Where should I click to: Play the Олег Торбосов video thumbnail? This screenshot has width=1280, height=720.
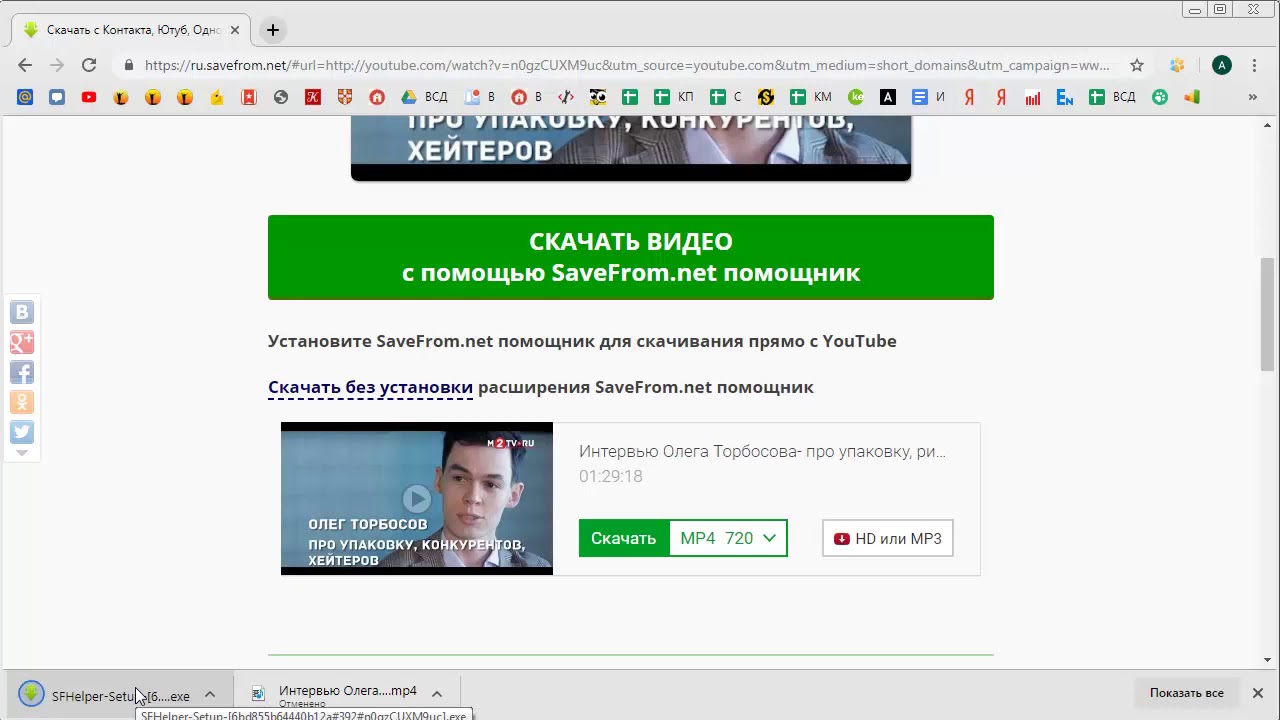[x=416, y=498]
